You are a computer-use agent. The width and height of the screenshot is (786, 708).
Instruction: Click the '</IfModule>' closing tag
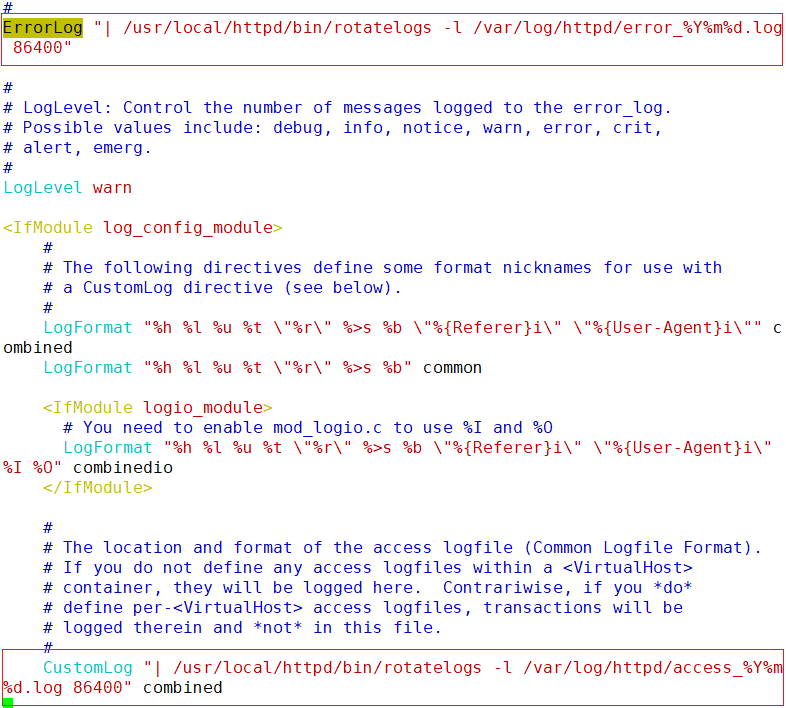[x=98, y=487]
